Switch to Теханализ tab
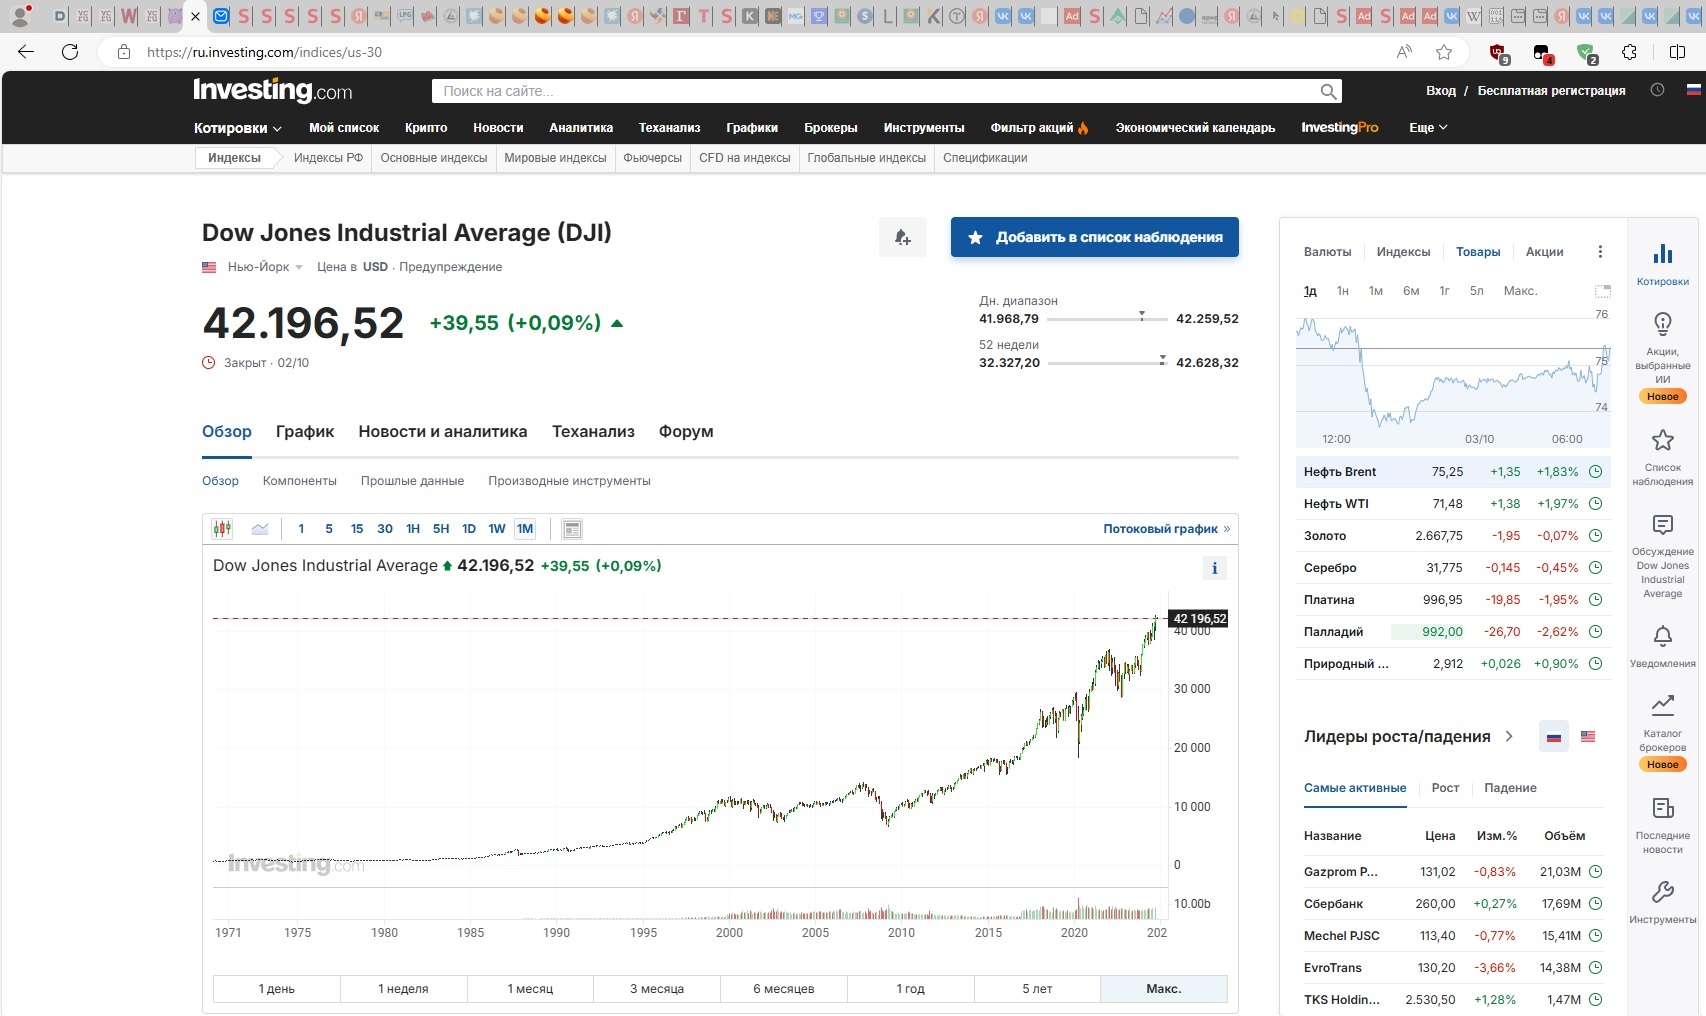Screen dimensions: 1706x1016 [x=593, y=432]
